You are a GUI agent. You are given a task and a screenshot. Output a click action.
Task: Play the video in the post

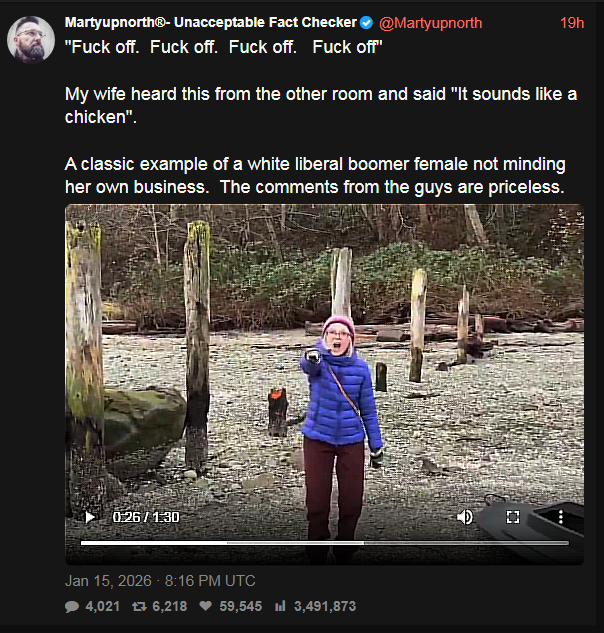pos(90,517)
